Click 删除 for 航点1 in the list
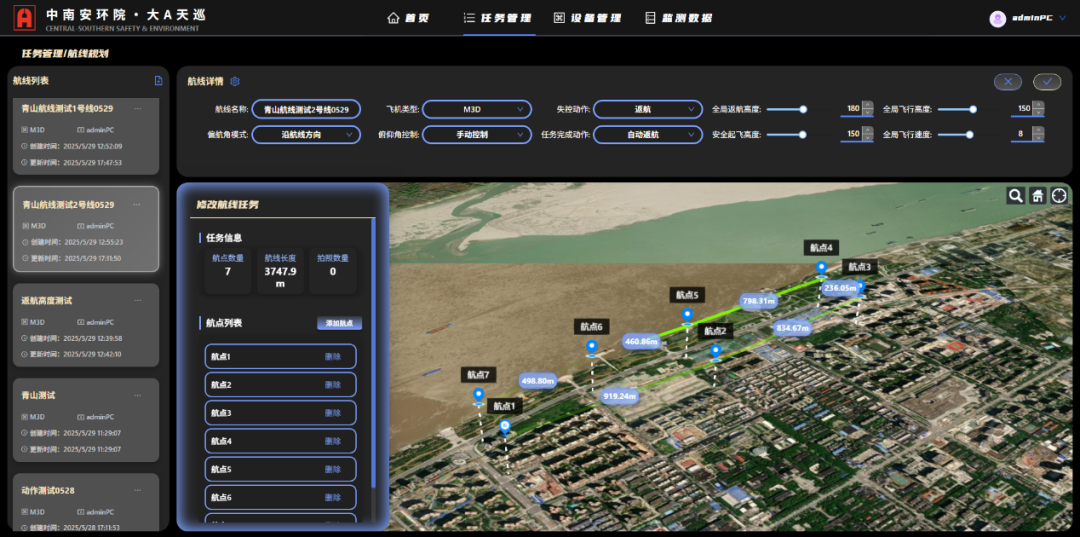This screenshot has height=537, width=1080. click(333, 357)
